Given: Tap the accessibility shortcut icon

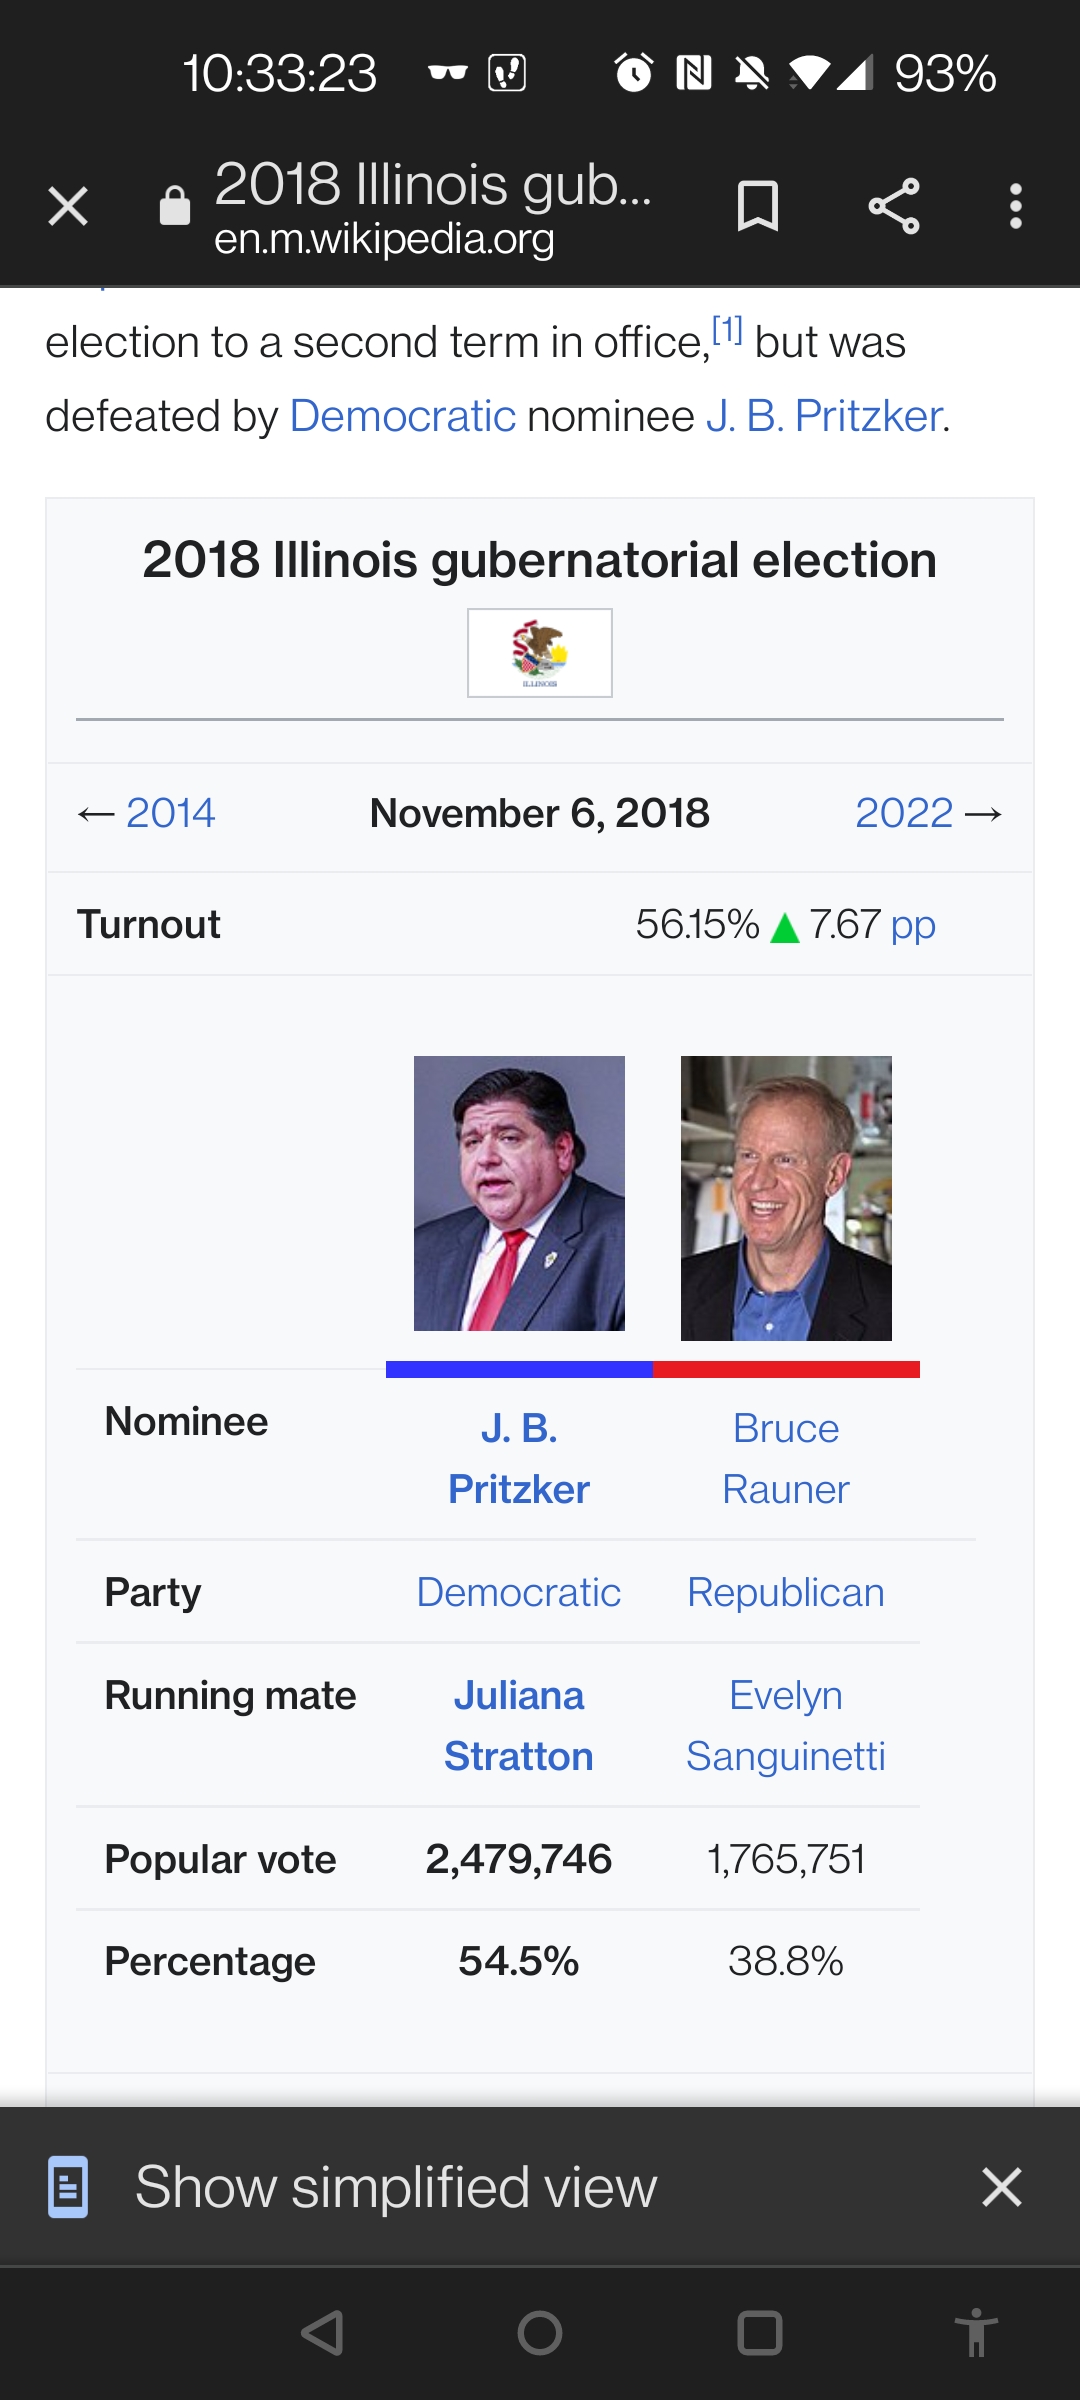Looking at the screenshot, I should pyautogui.click(x=976, y=2334).
